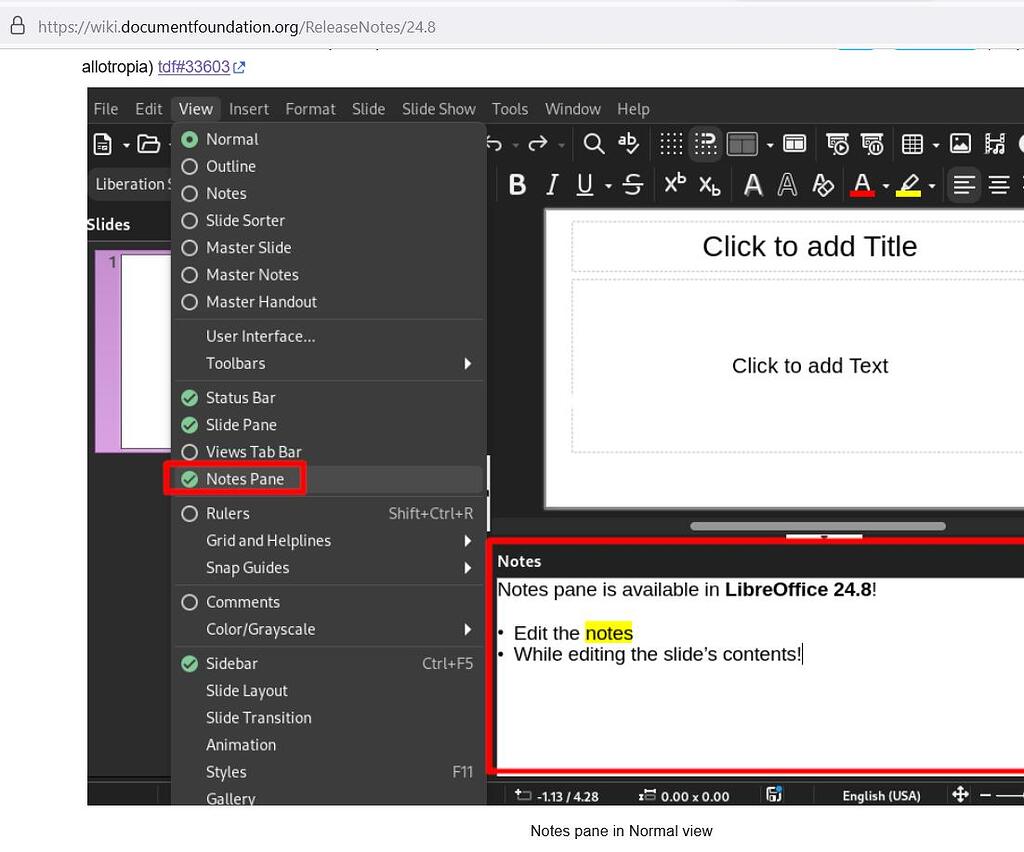The image size is (1024, 852).
Task: Disable the Notes Pane toggle
Action: click(x=246, y=478)
